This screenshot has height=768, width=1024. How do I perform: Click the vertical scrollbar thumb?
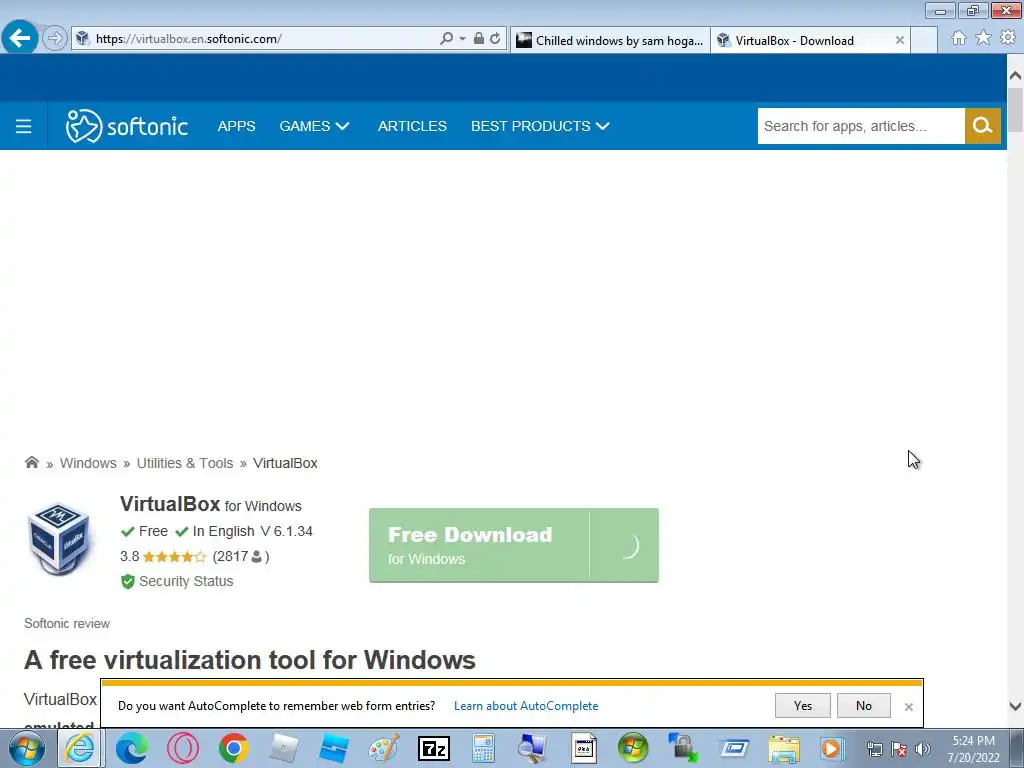point(1015,109)
